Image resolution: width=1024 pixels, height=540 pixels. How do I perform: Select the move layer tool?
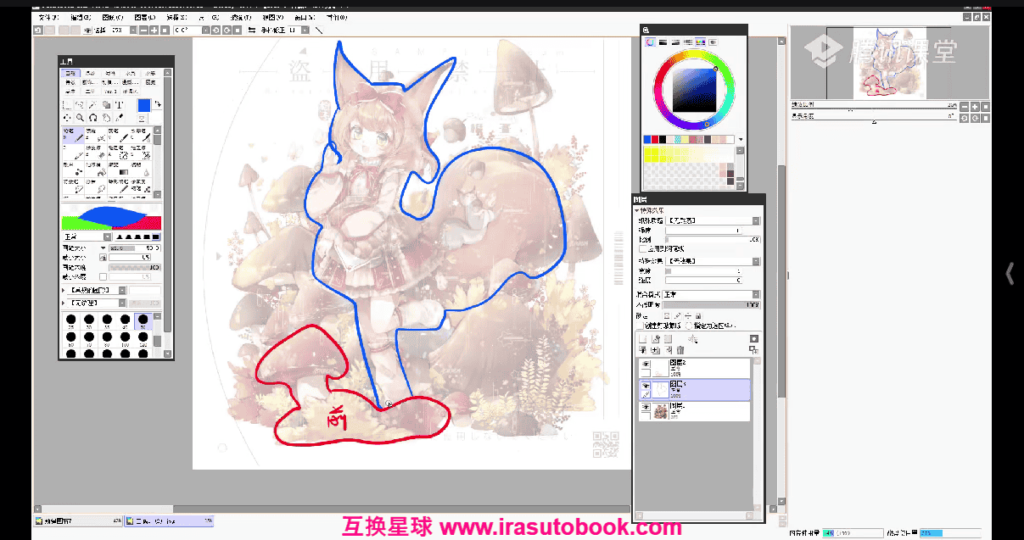coord(65,118)
